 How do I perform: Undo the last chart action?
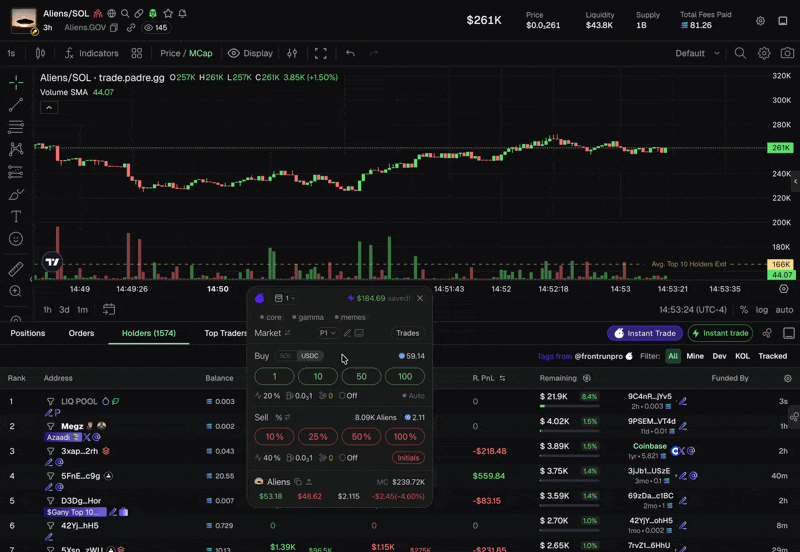click(350, 53)
